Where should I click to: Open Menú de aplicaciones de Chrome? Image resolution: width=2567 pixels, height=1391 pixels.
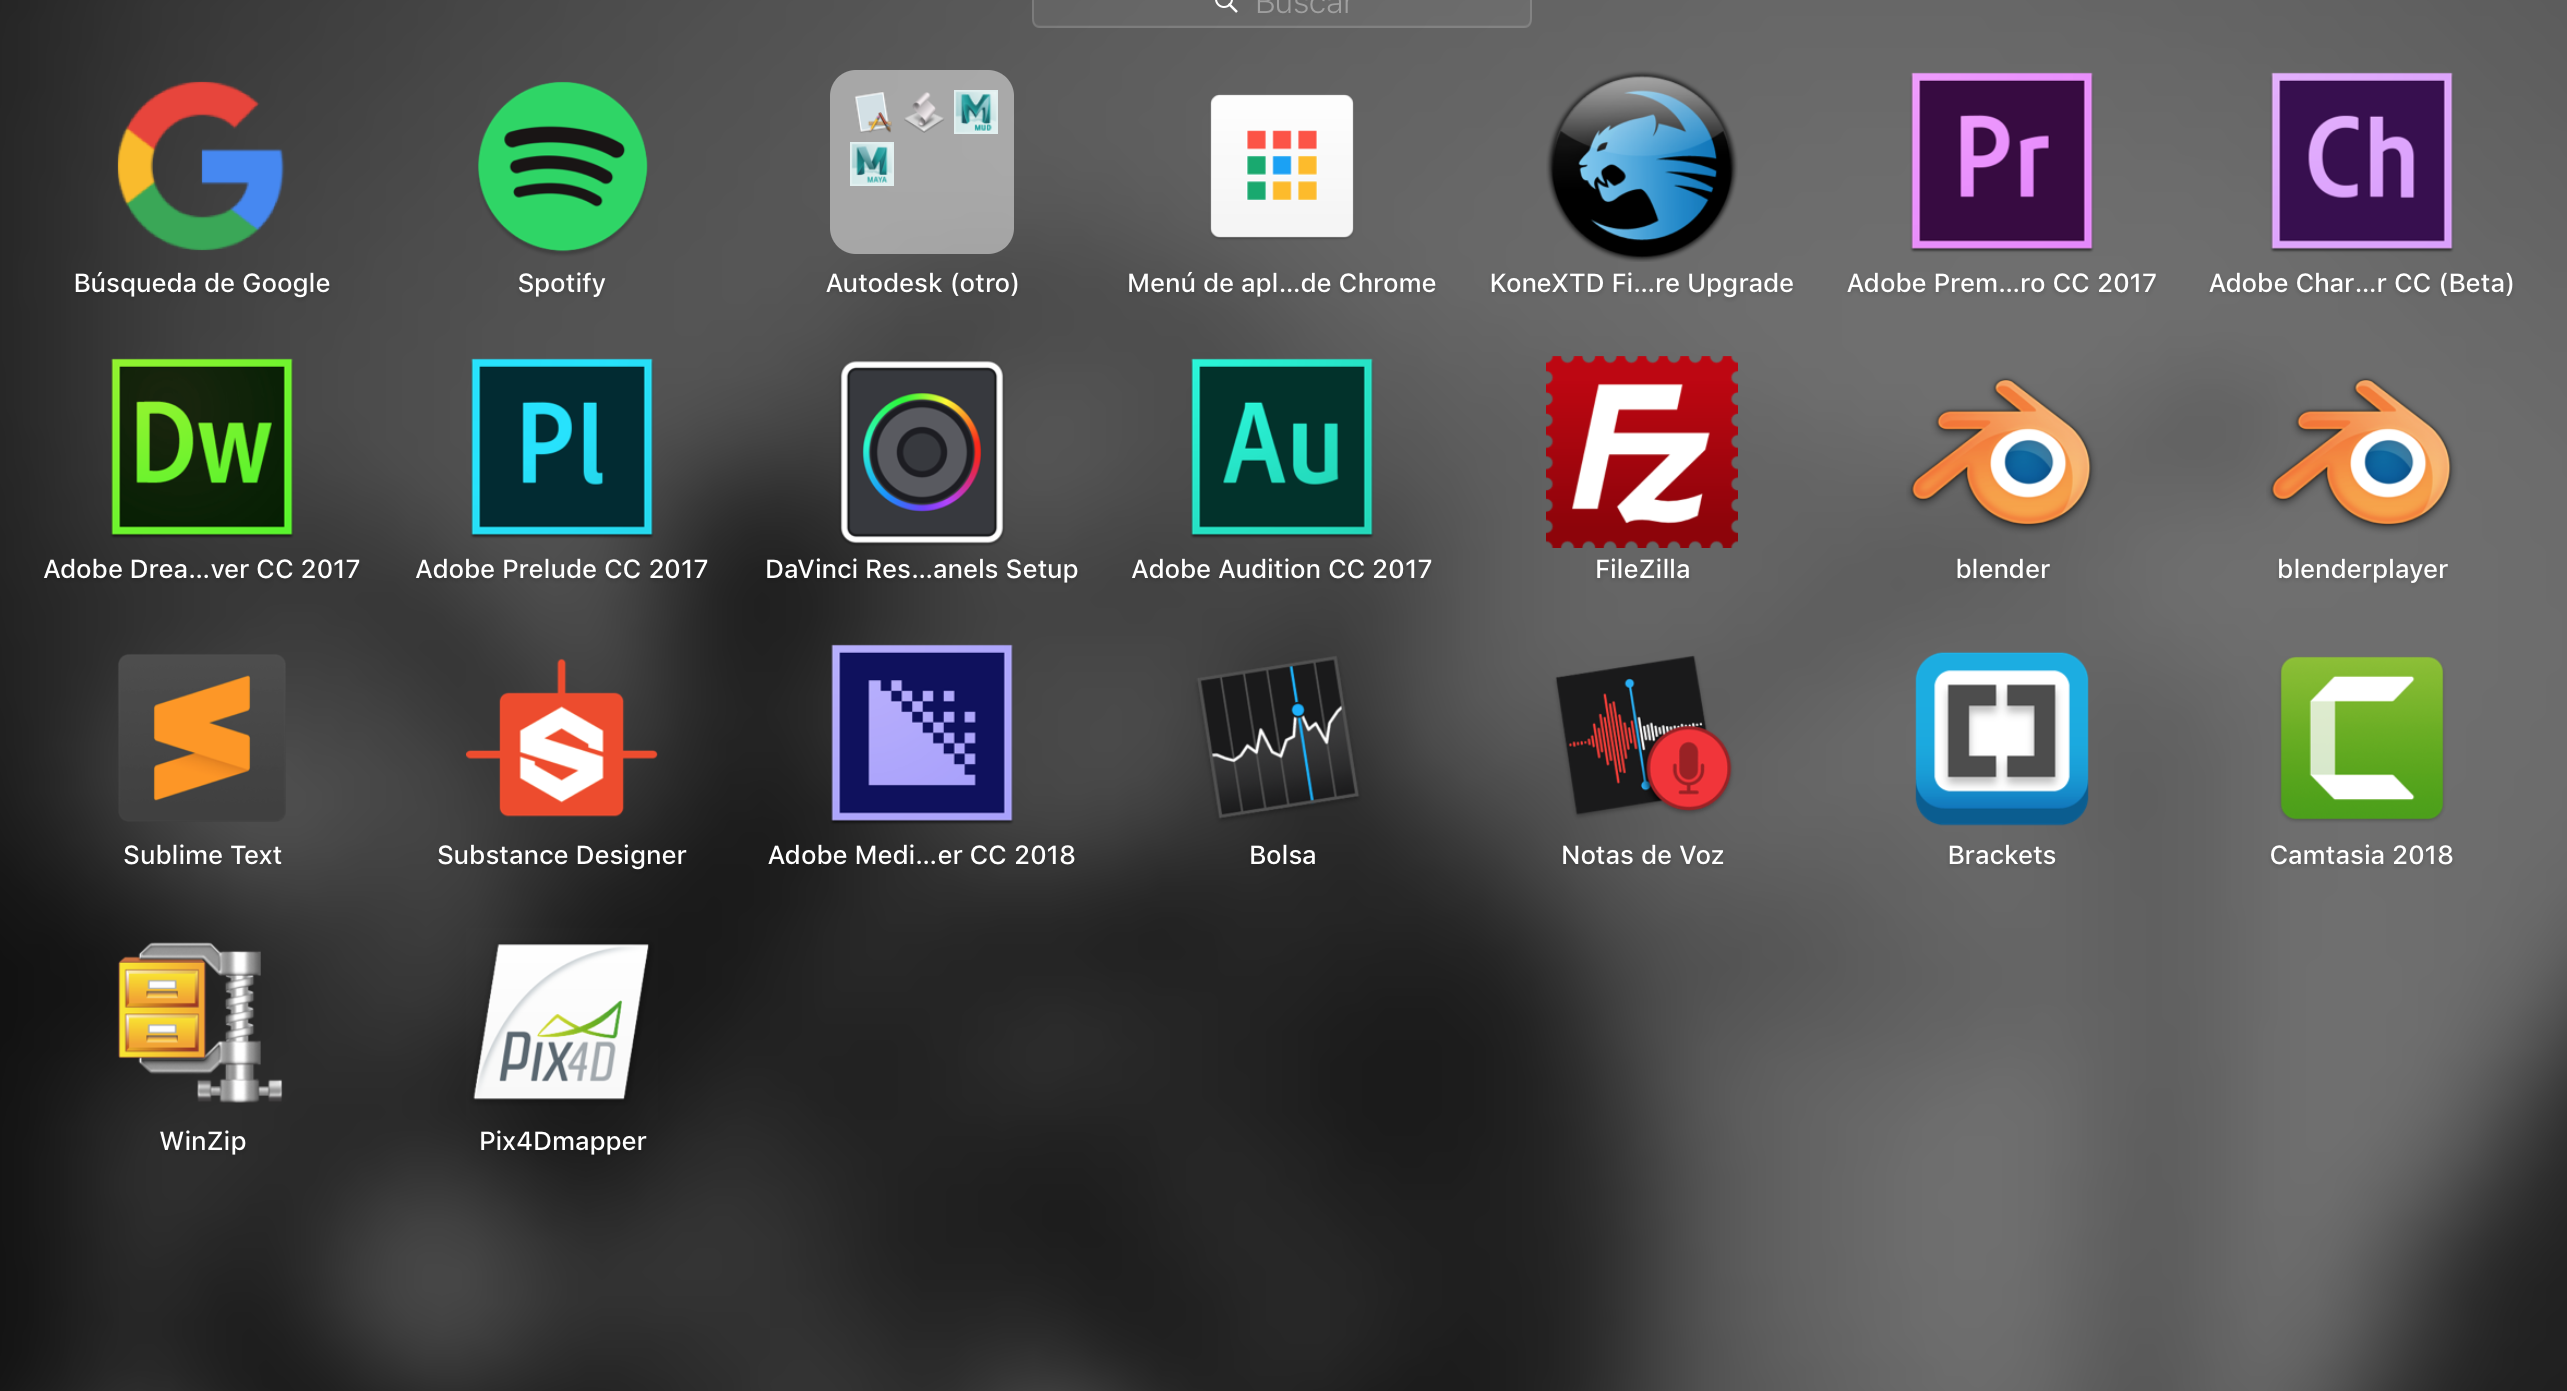[1281, 165]
